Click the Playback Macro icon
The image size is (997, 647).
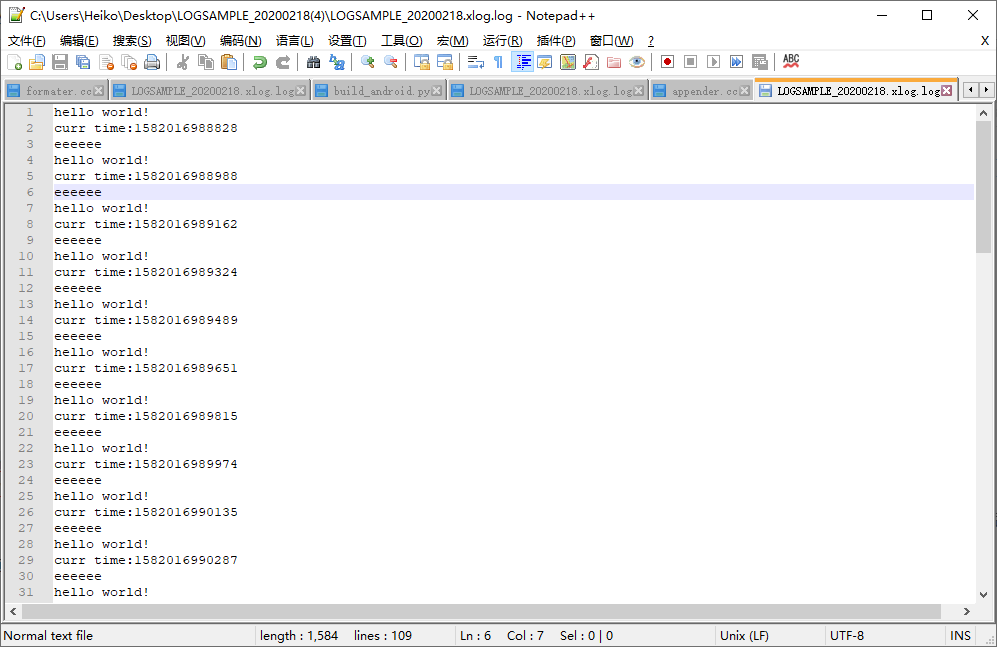pos(715,62)
